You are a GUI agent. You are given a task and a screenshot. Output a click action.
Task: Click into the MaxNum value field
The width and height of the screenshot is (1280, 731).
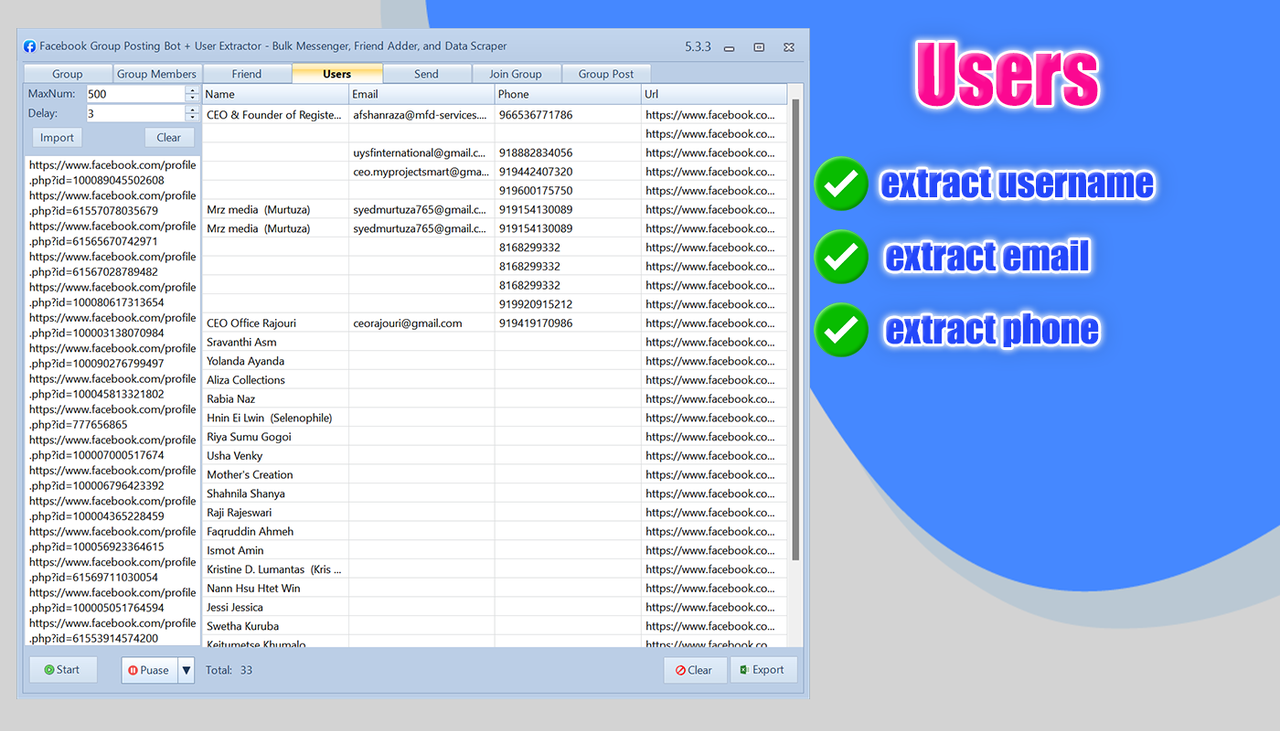click(x=135, y=94)
